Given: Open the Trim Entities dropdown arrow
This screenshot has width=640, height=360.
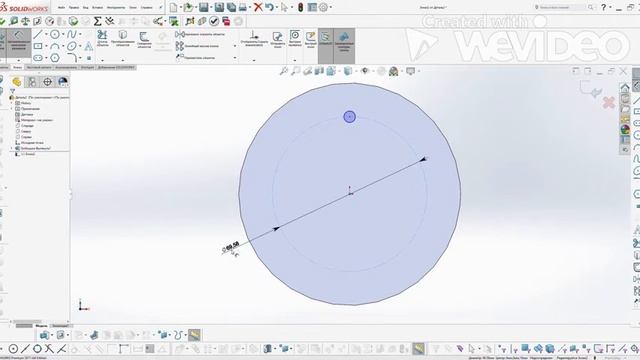Looking at the screenshot, I should (x=102, y=60).
